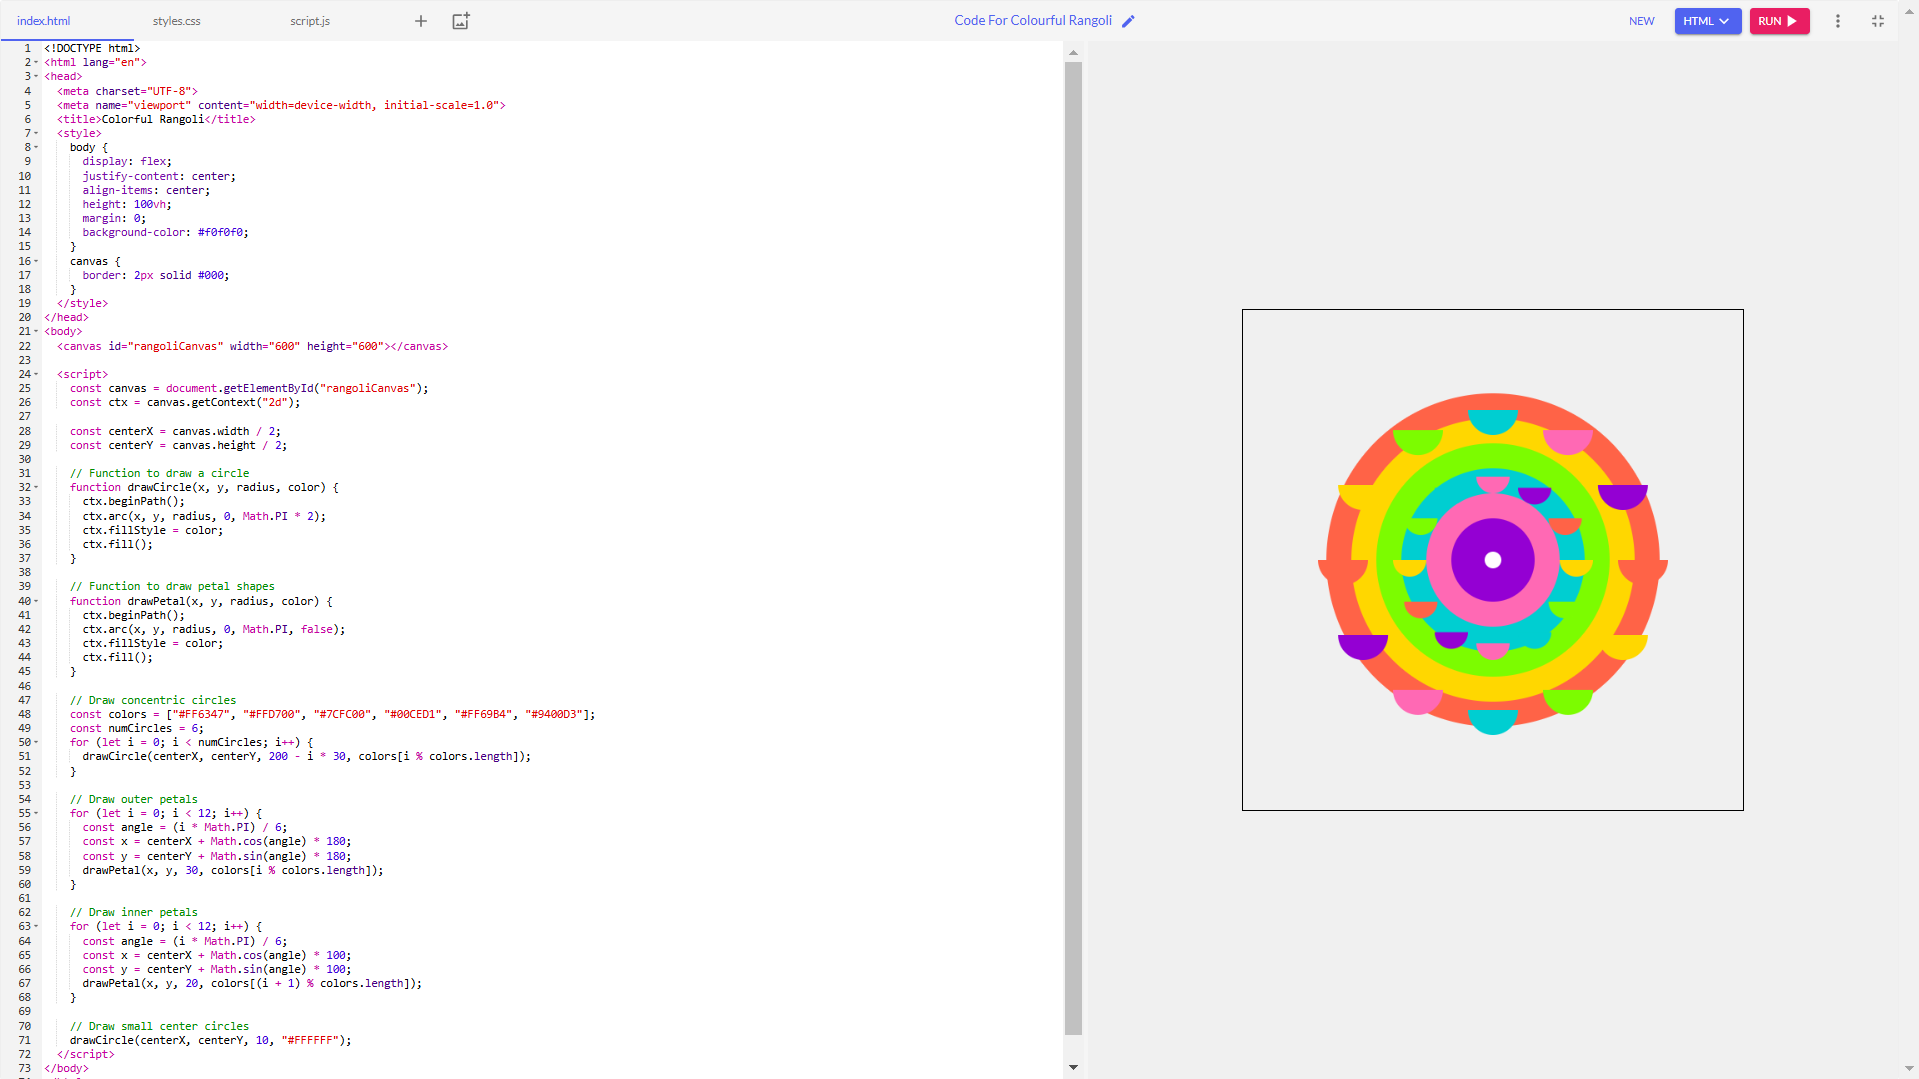Open the three-dot more options menu
Viewport: 1919px width, 1079px height.
[x=1837, y=21]
